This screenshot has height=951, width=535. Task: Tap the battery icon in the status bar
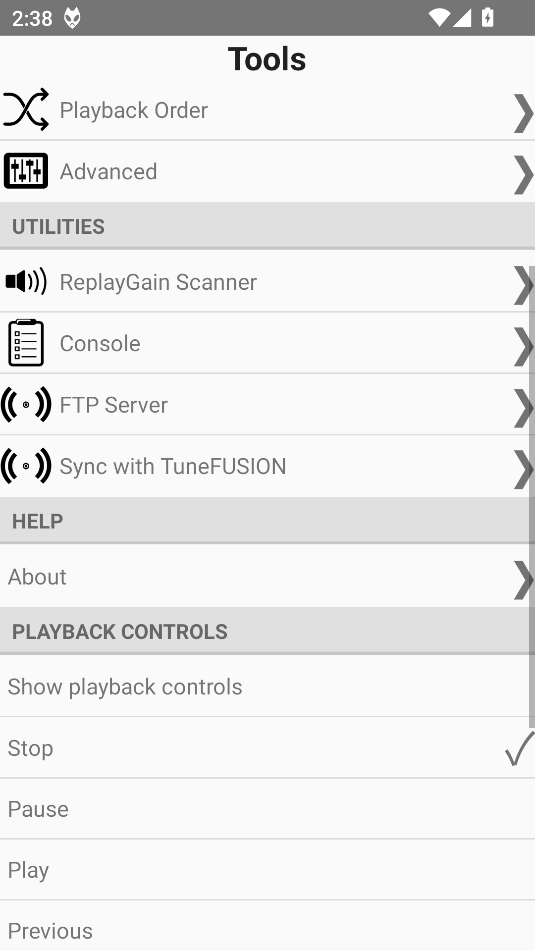coord(487,18)
